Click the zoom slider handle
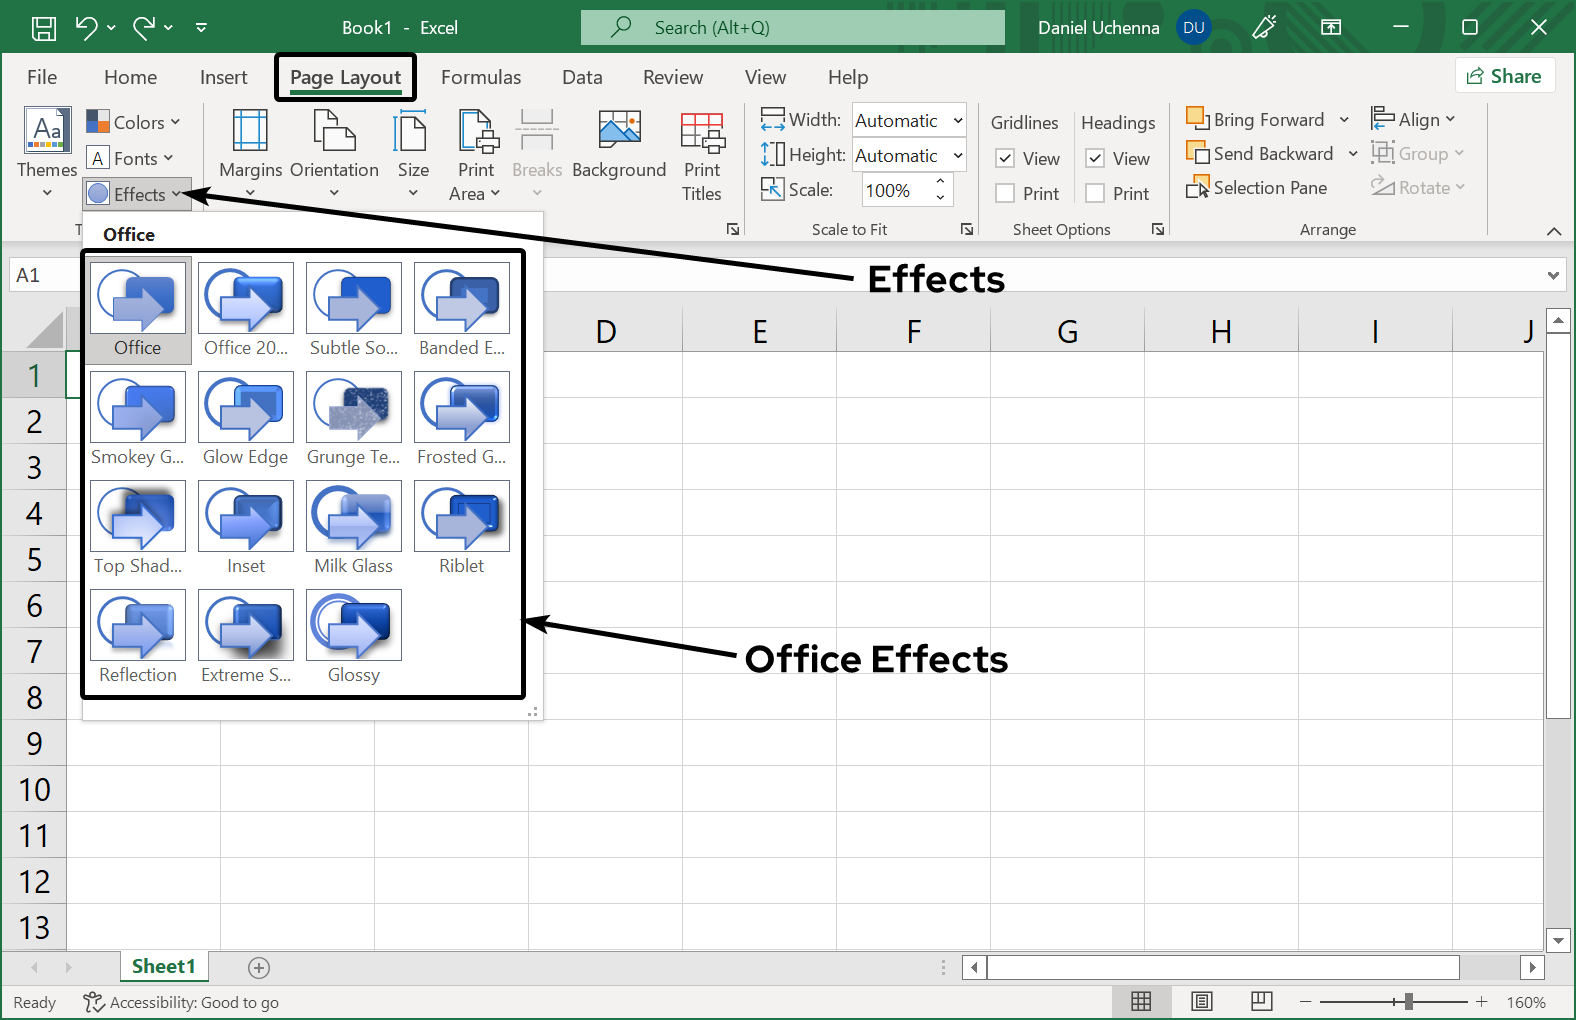 tap(1408, 1001)
